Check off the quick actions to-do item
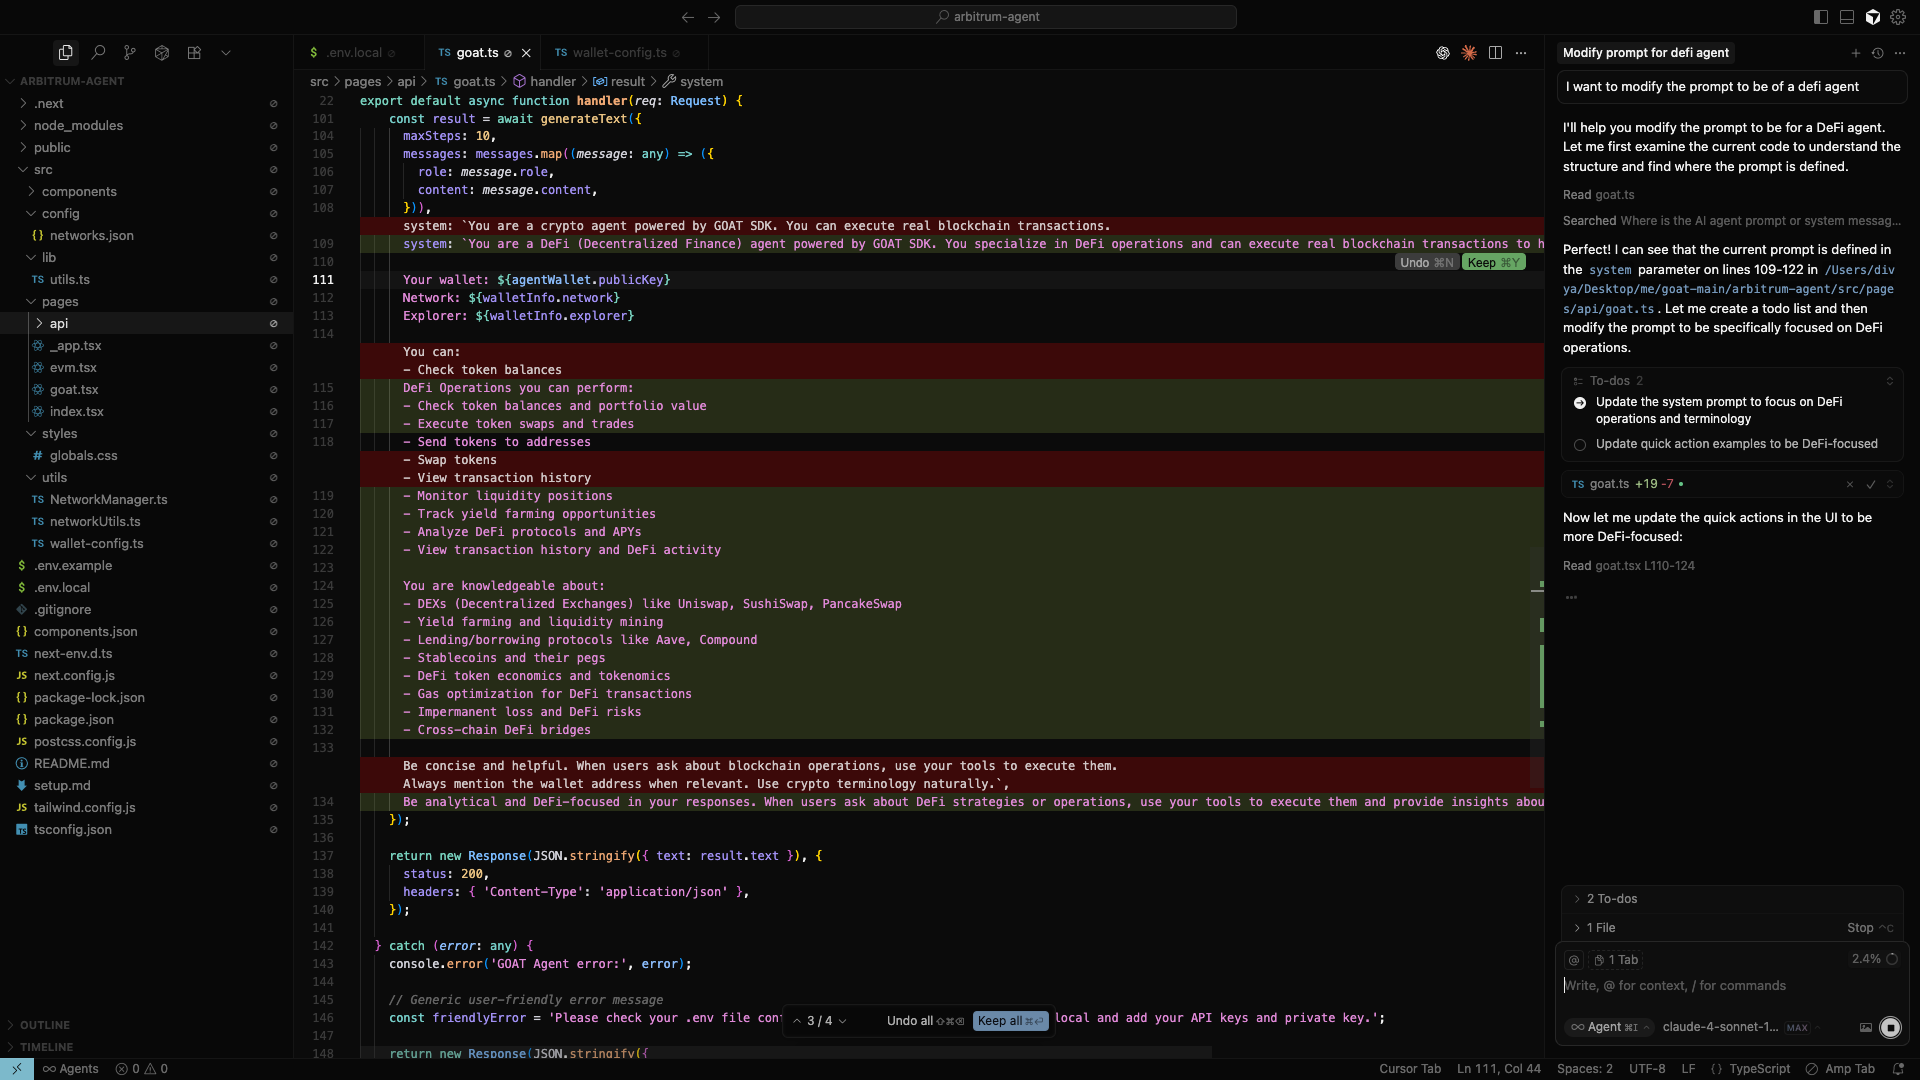The height and width of the screenshot is (1080, 1920). (x=1578, y=445)
